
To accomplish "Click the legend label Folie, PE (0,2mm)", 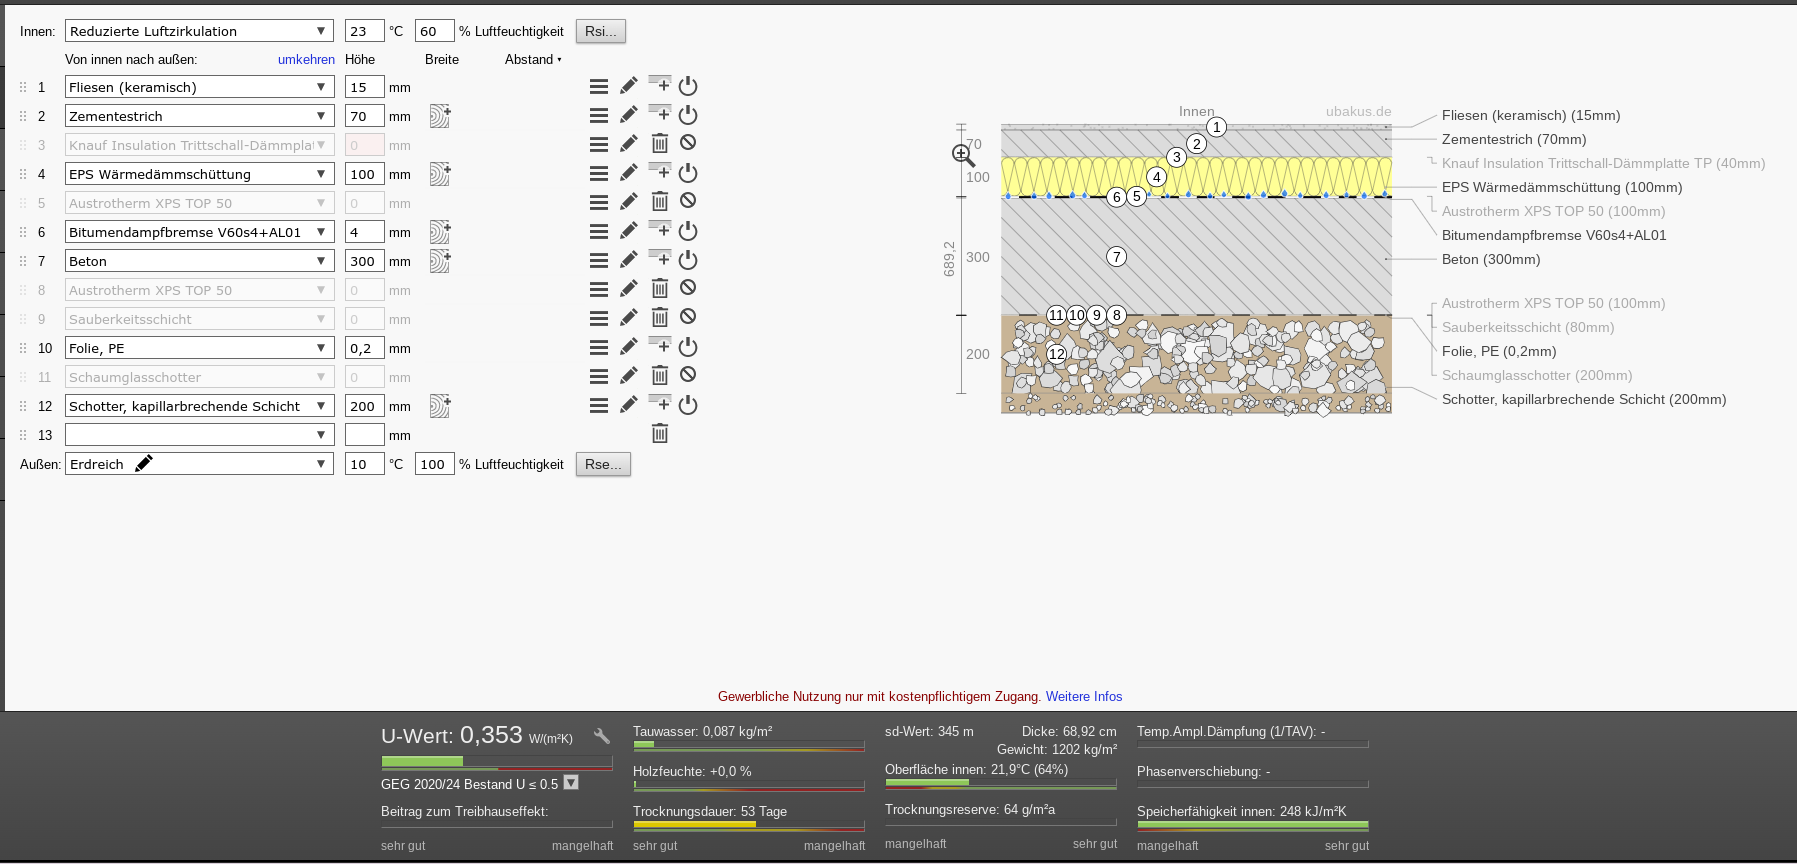I will point(1499,351).
